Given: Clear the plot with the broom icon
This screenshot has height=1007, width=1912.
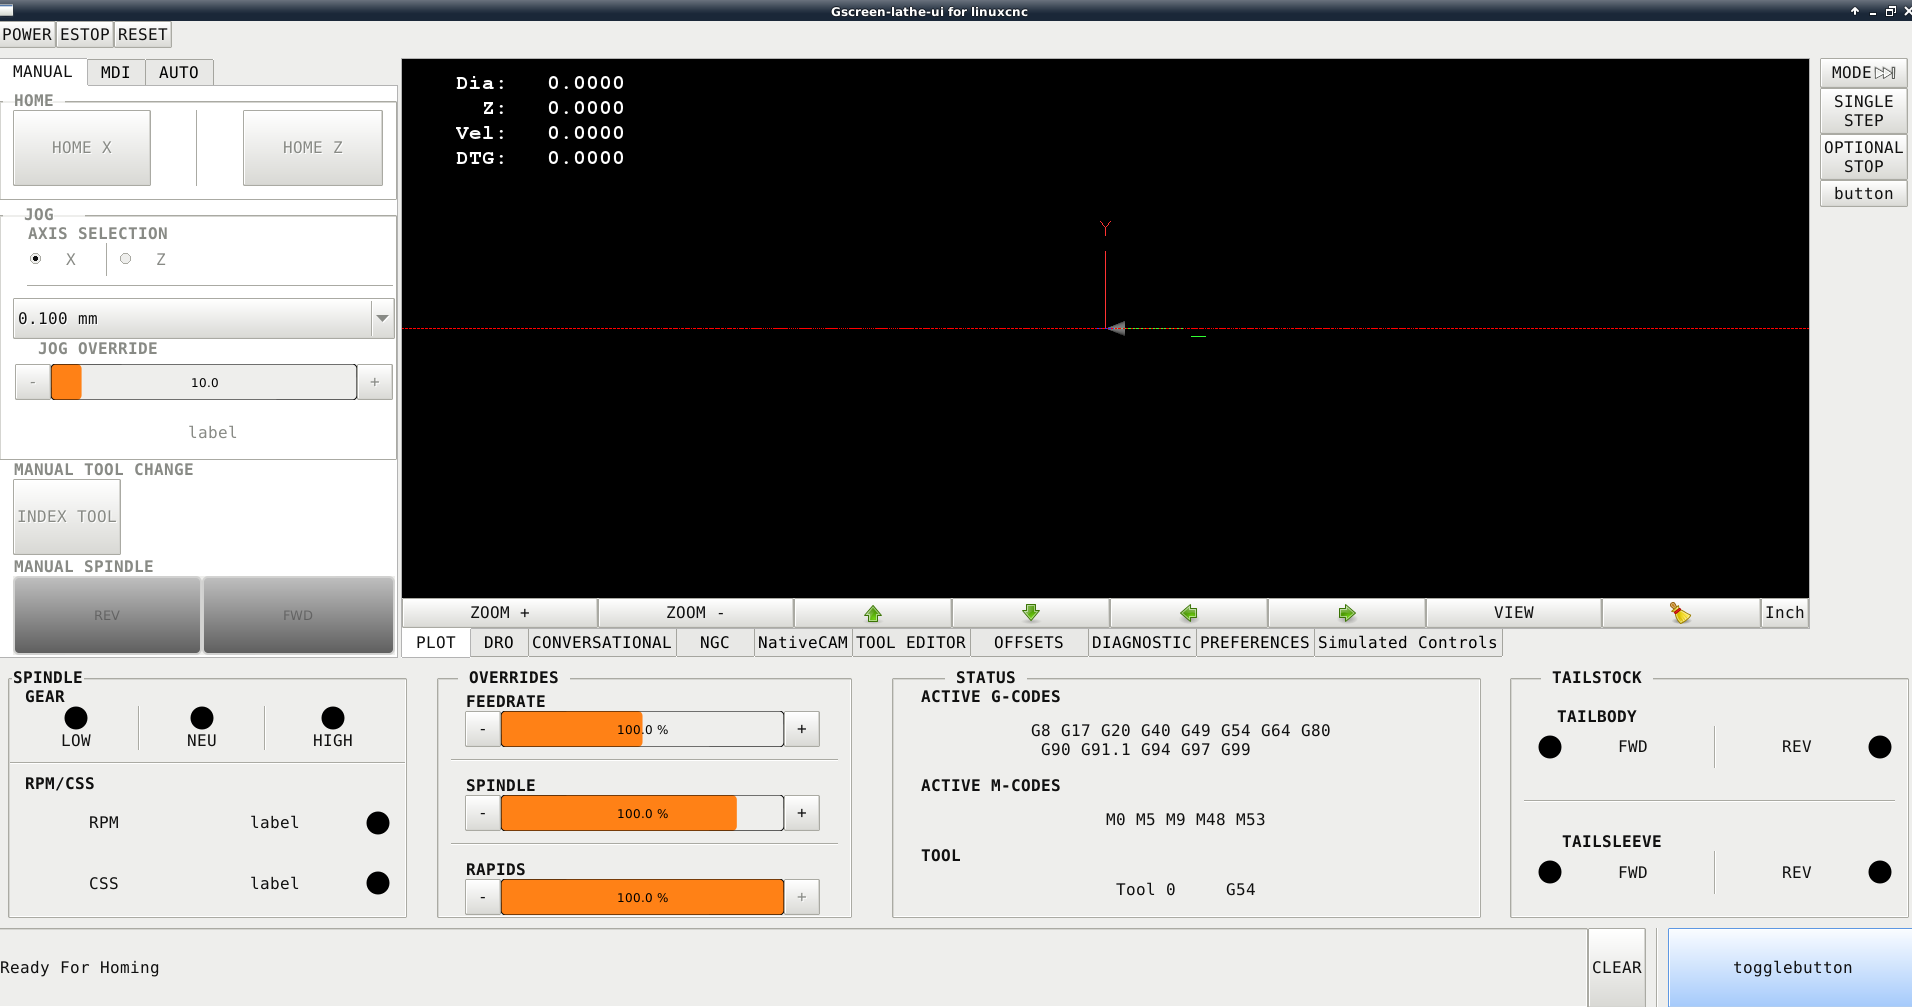Looking at the screenshot, I should [x=1680, y=613].
